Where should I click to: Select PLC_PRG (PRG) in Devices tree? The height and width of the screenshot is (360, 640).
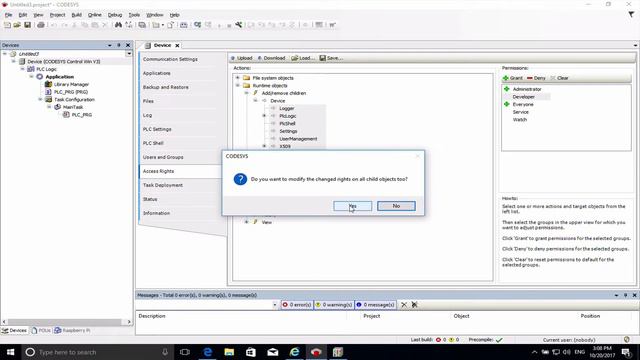tap(71, 92)
